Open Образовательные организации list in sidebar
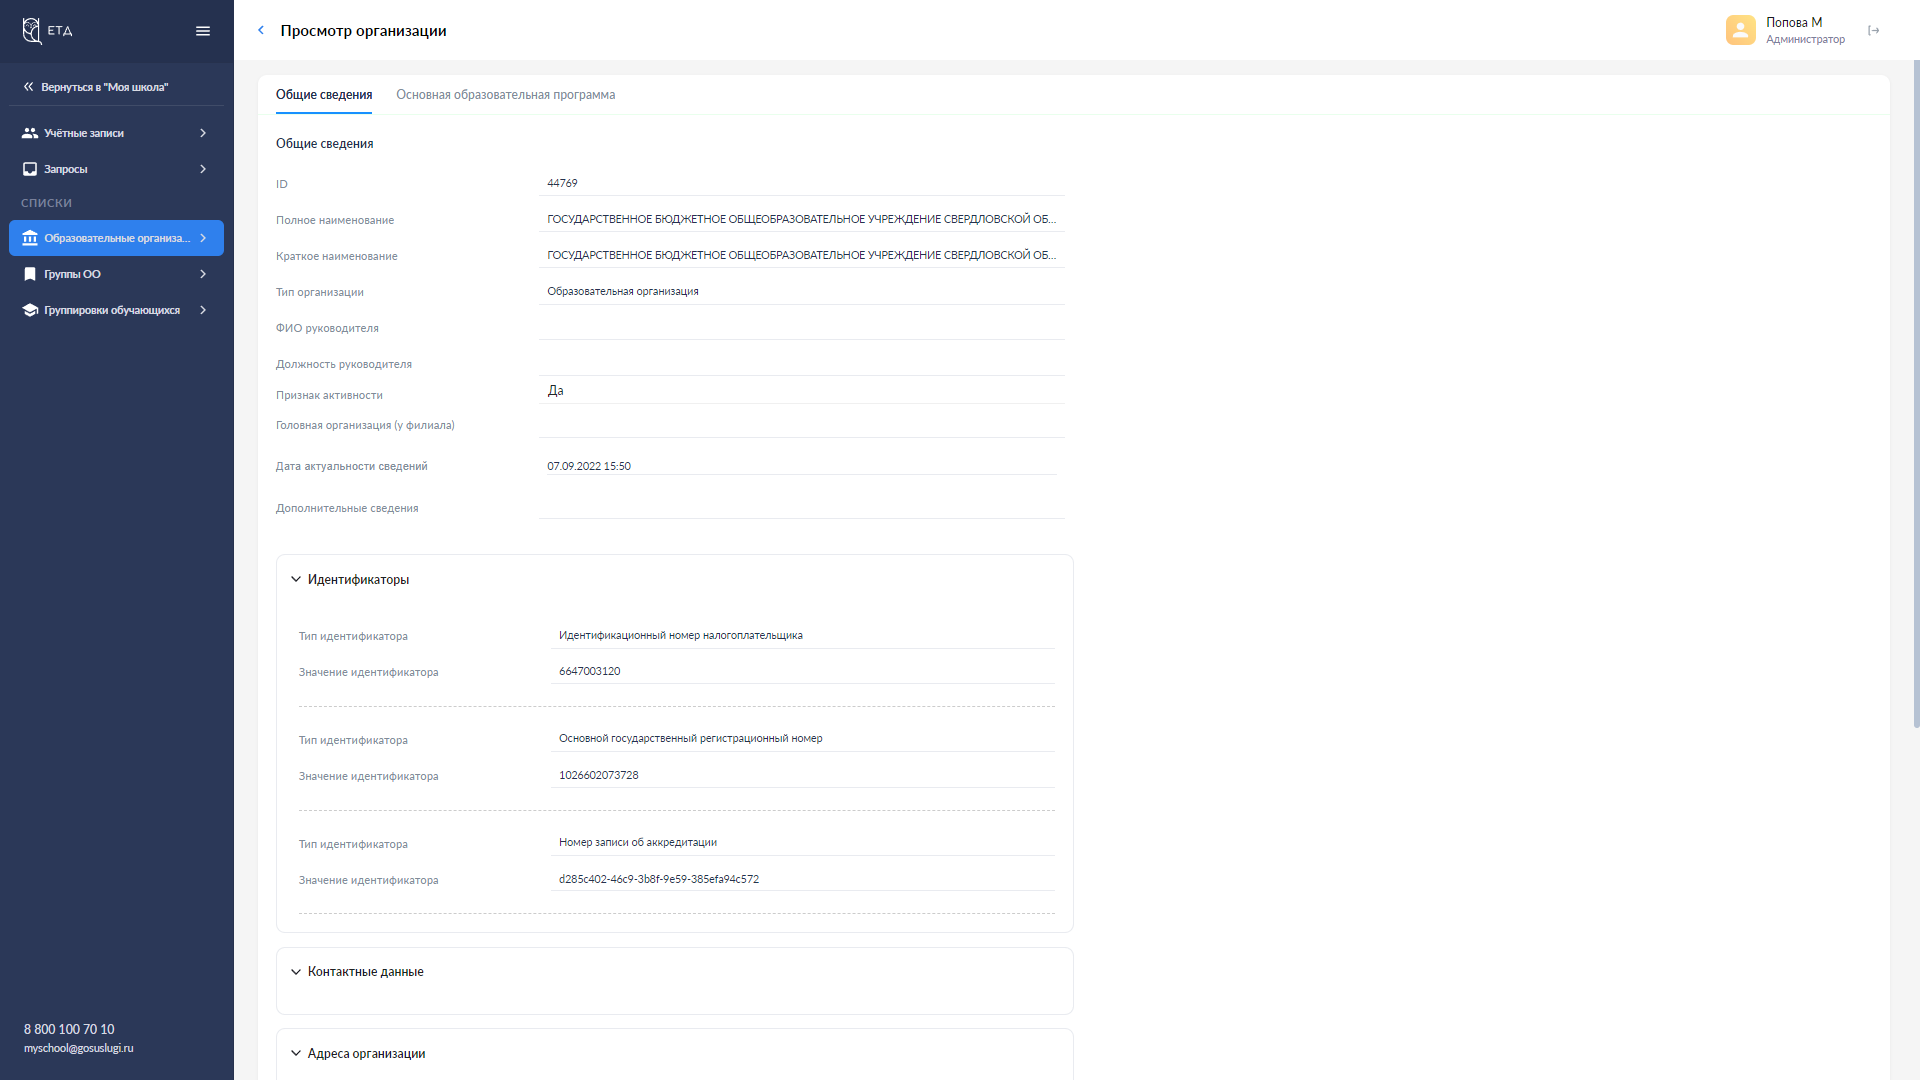The height and width of the screenshot is (1080, 1920). tap(116, 238)
